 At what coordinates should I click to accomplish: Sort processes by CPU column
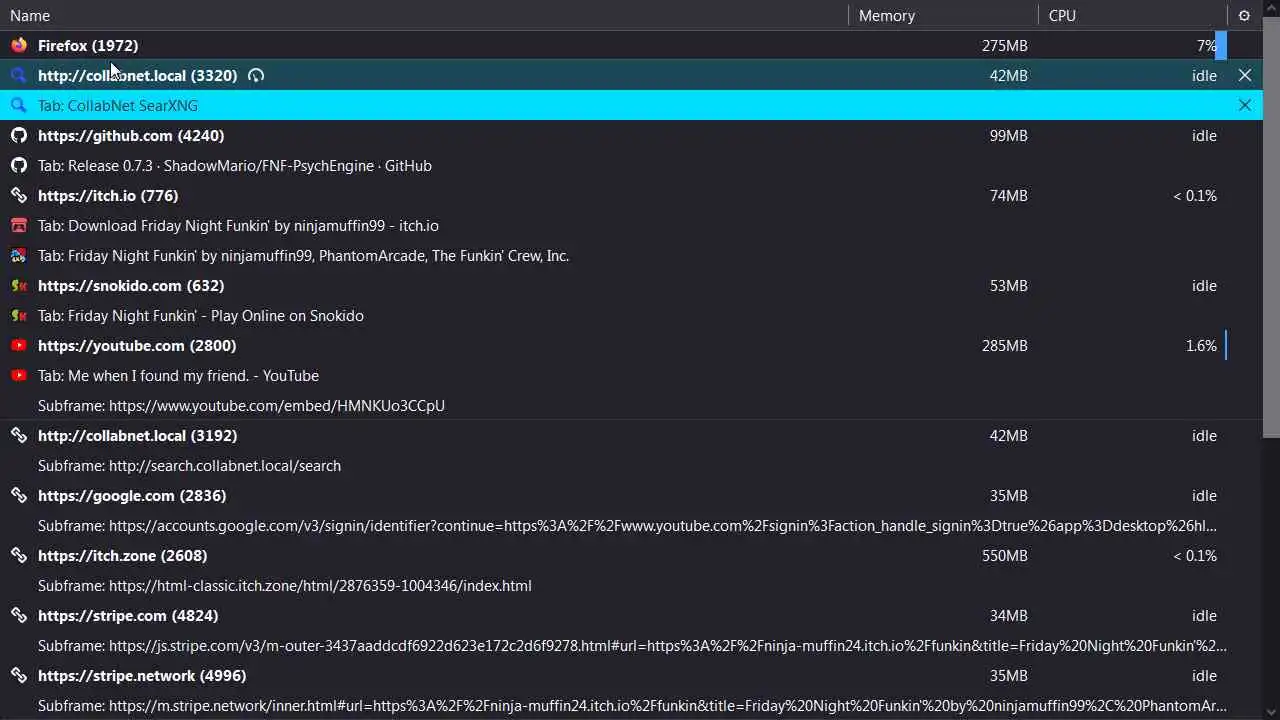click(1133, 15)
